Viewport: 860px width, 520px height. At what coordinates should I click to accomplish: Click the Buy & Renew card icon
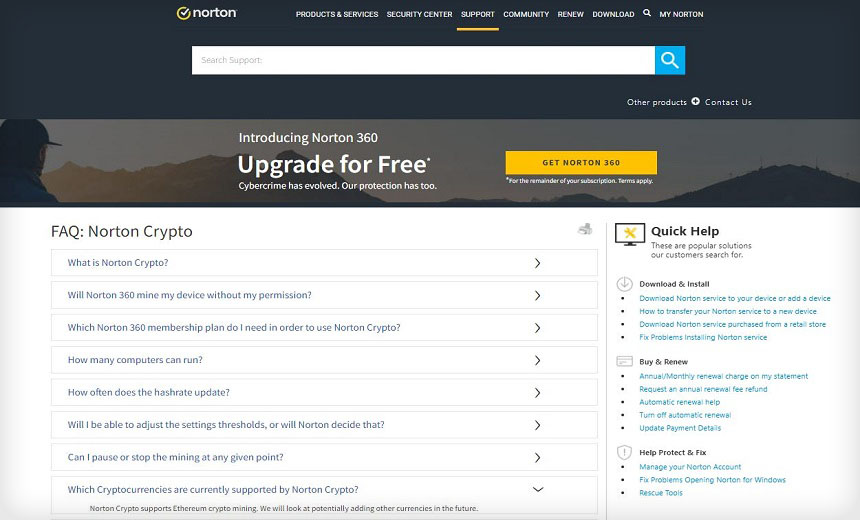point(624,361)
